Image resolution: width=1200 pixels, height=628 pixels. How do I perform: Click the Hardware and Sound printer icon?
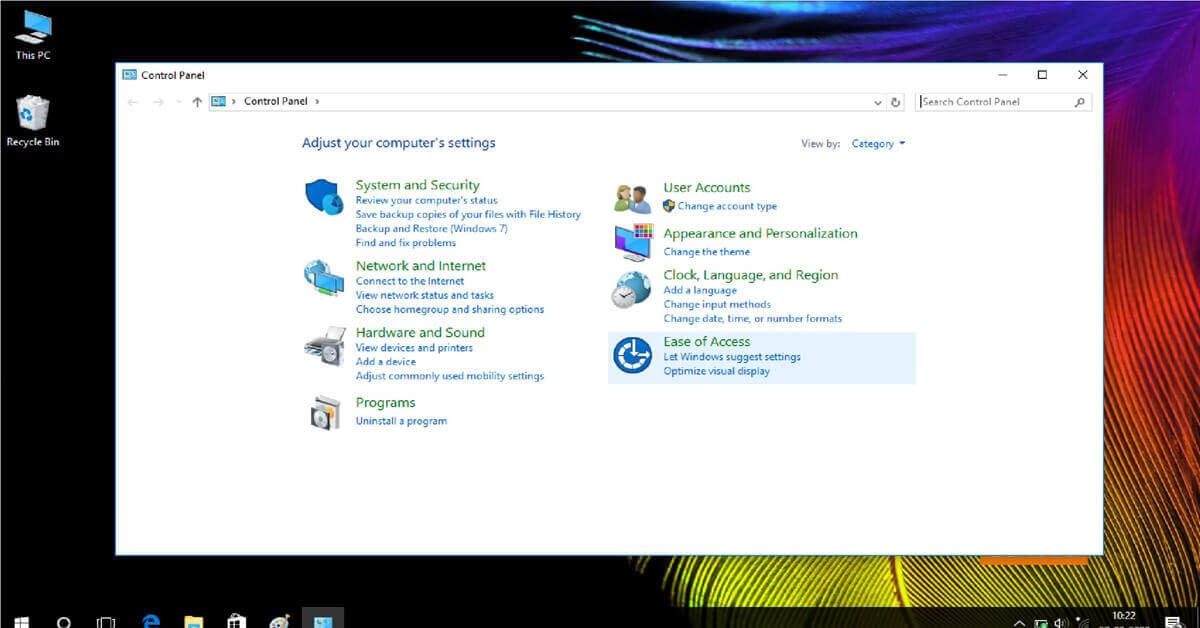323,346
